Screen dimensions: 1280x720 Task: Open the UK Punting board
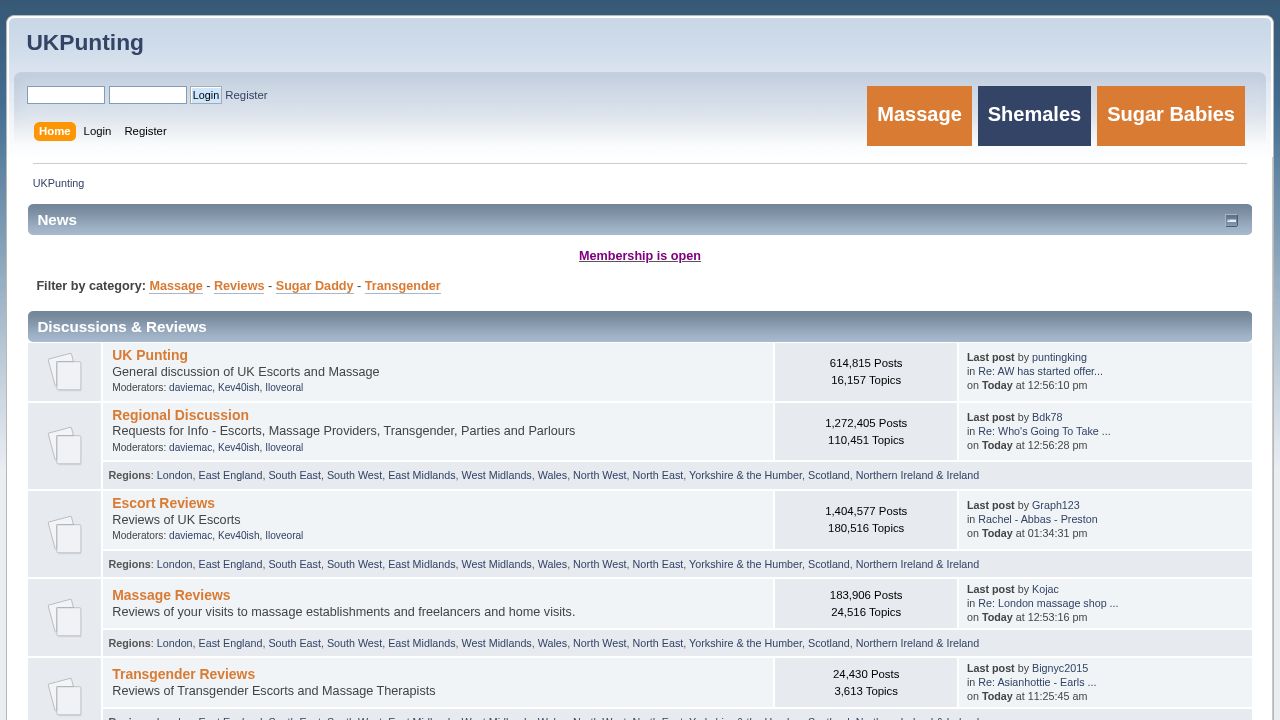click(150, 355)
